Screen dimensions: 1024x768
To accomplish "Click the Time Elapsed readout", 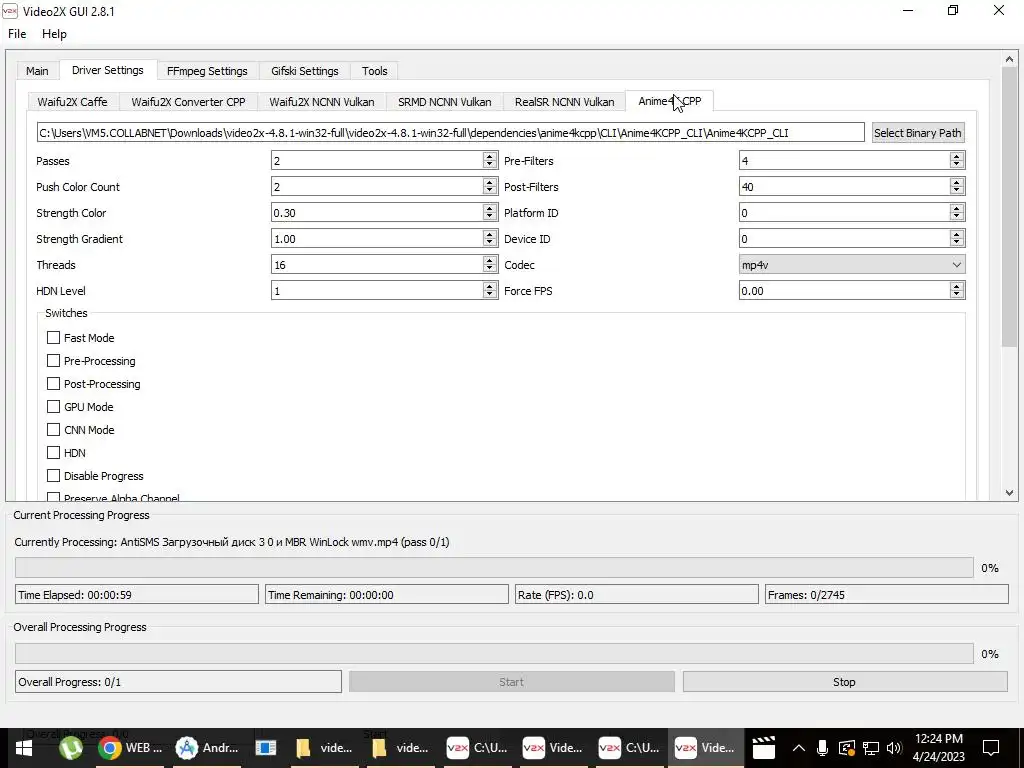I will [x=136, y=594].
